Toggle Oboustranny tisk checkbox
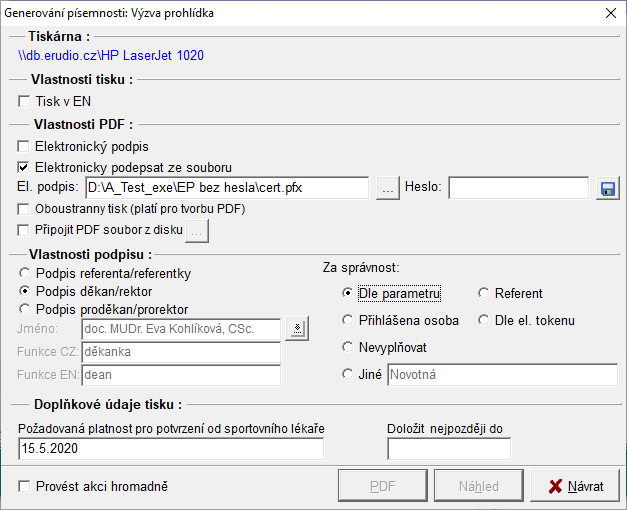This screenshot has width=627, height=510. (x=24, y=209)
